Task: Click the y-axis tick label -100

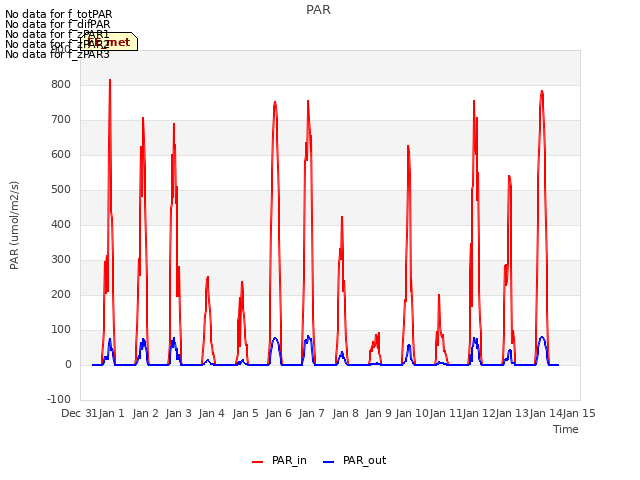Action: click(59, 400)
